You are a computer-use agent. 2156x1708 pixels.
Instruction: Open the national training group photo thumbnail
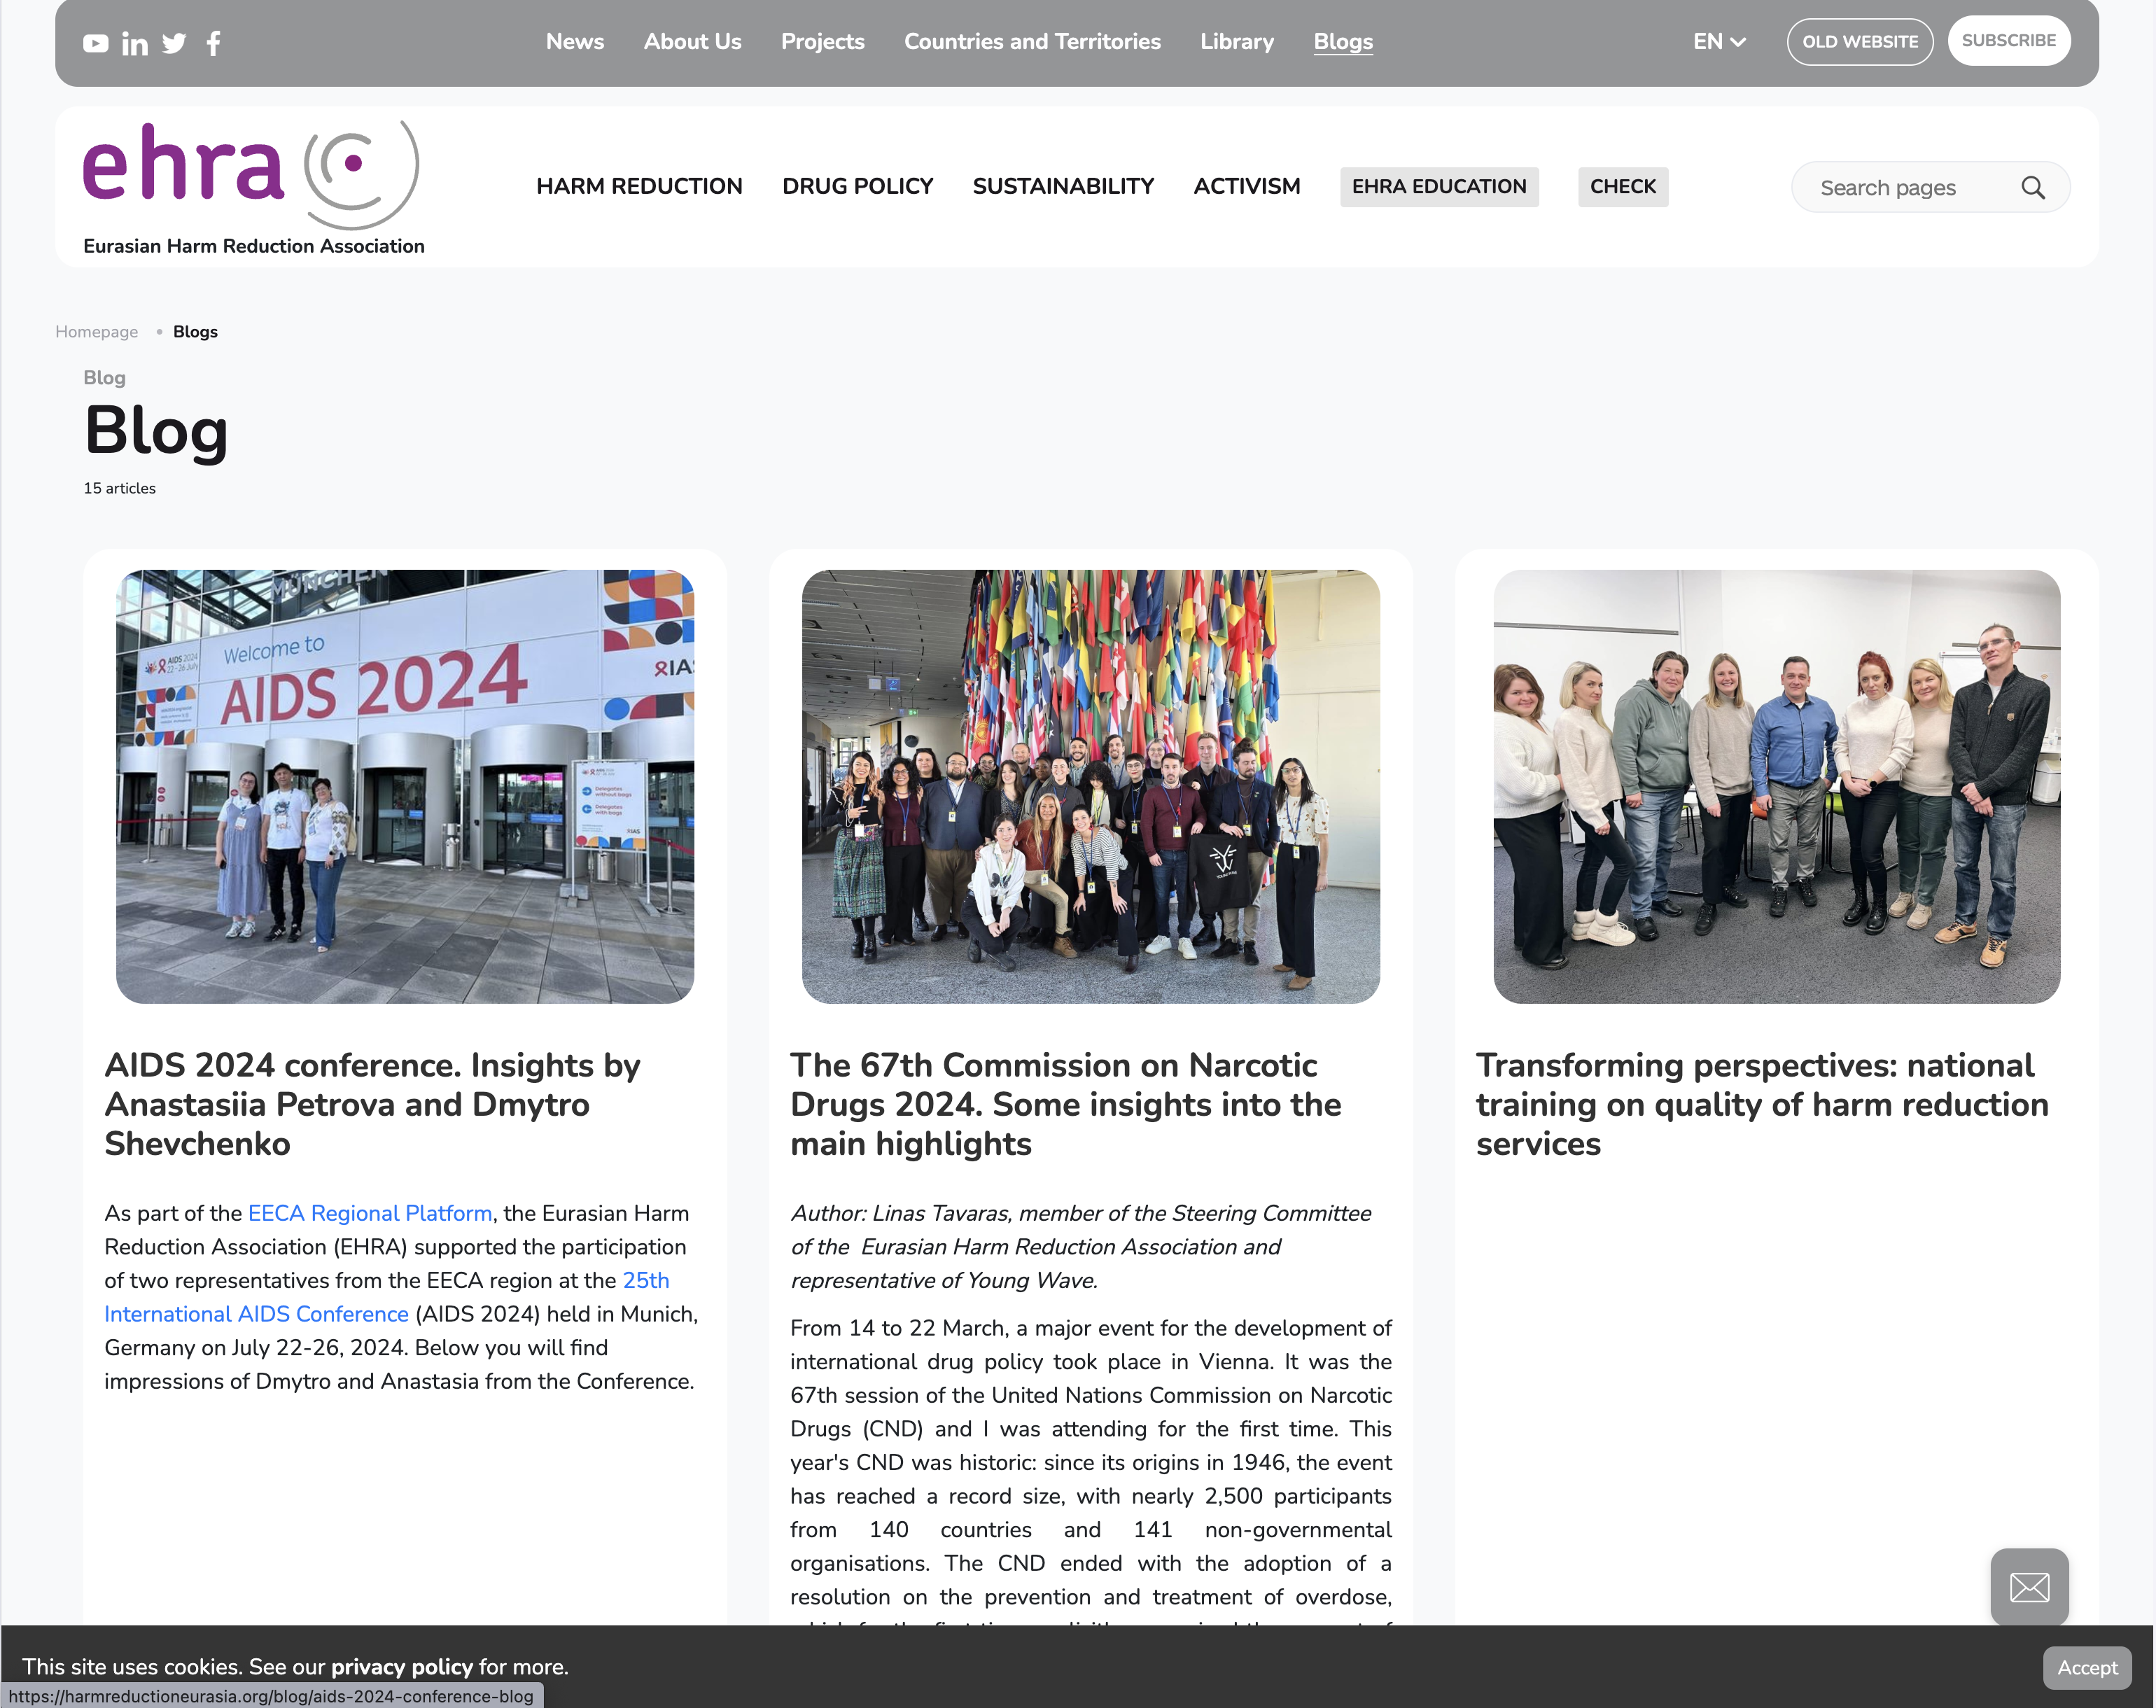[x=1777, y=787]
